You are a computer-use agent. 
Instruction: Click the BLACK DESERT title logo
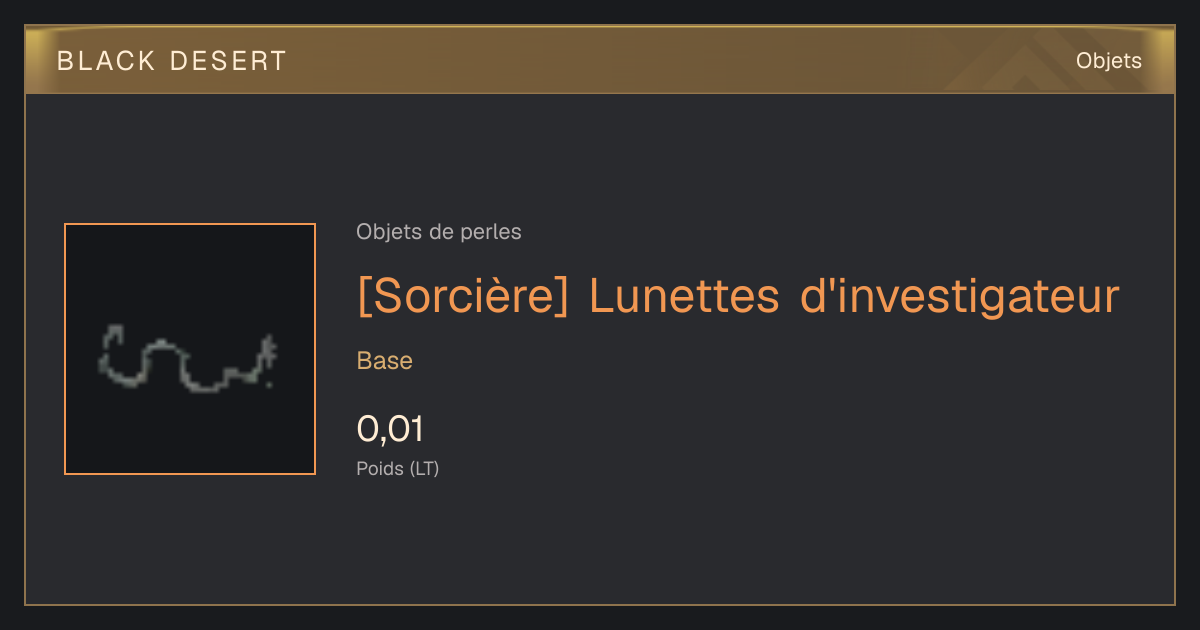tap(172, 61)
